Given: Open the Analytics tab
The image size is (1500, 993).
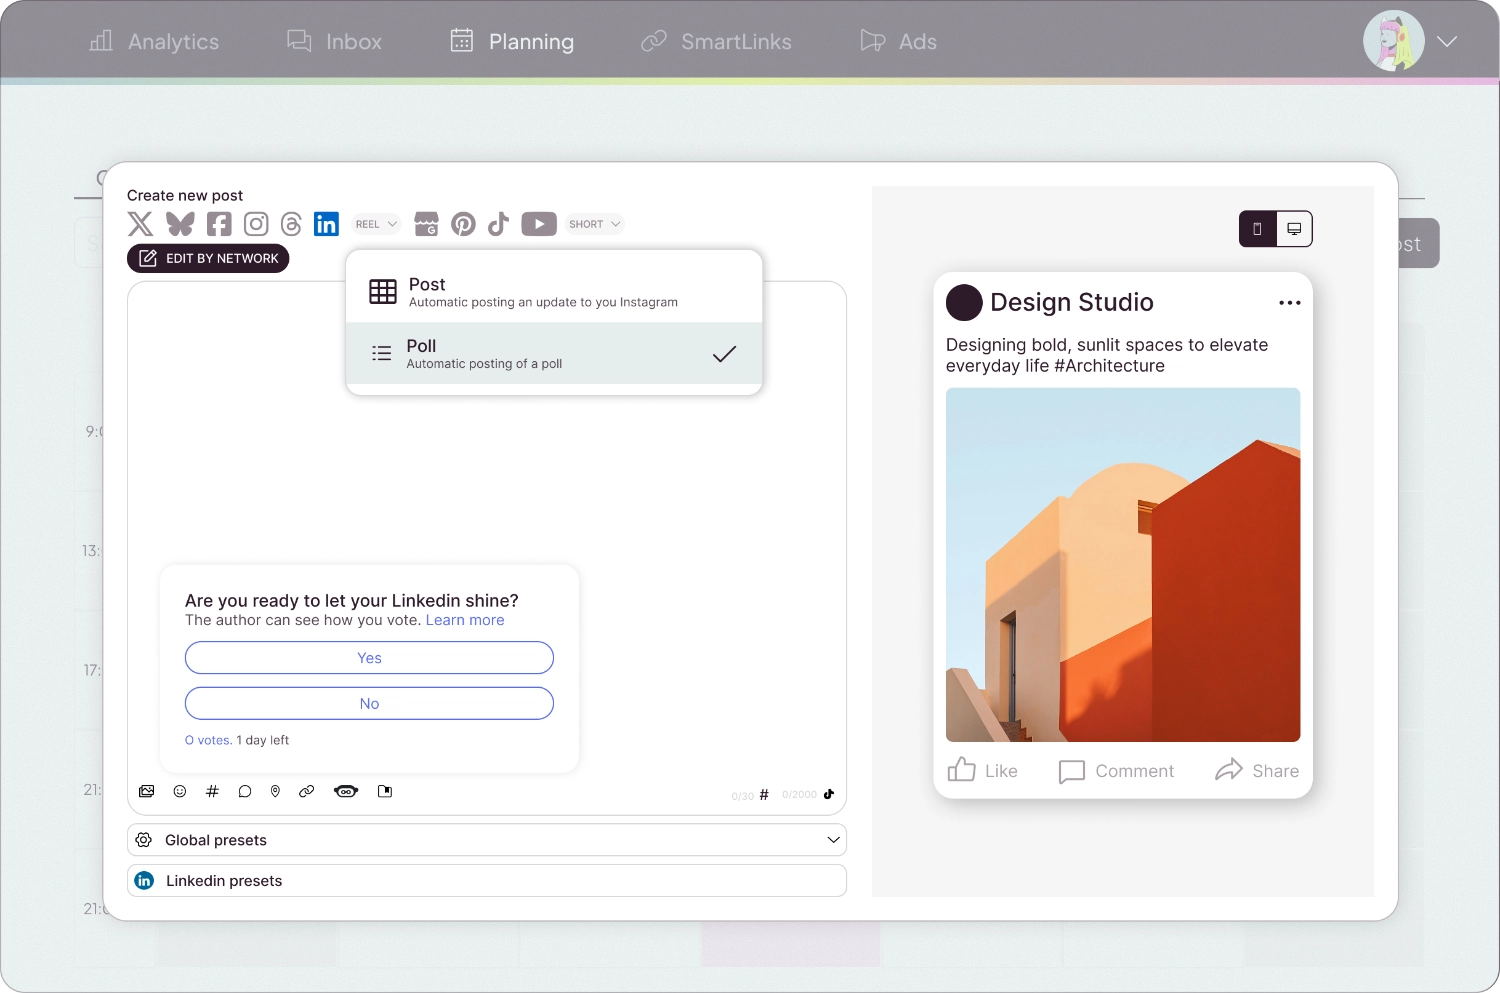Looking at the screenshot, I should (154, 41).
